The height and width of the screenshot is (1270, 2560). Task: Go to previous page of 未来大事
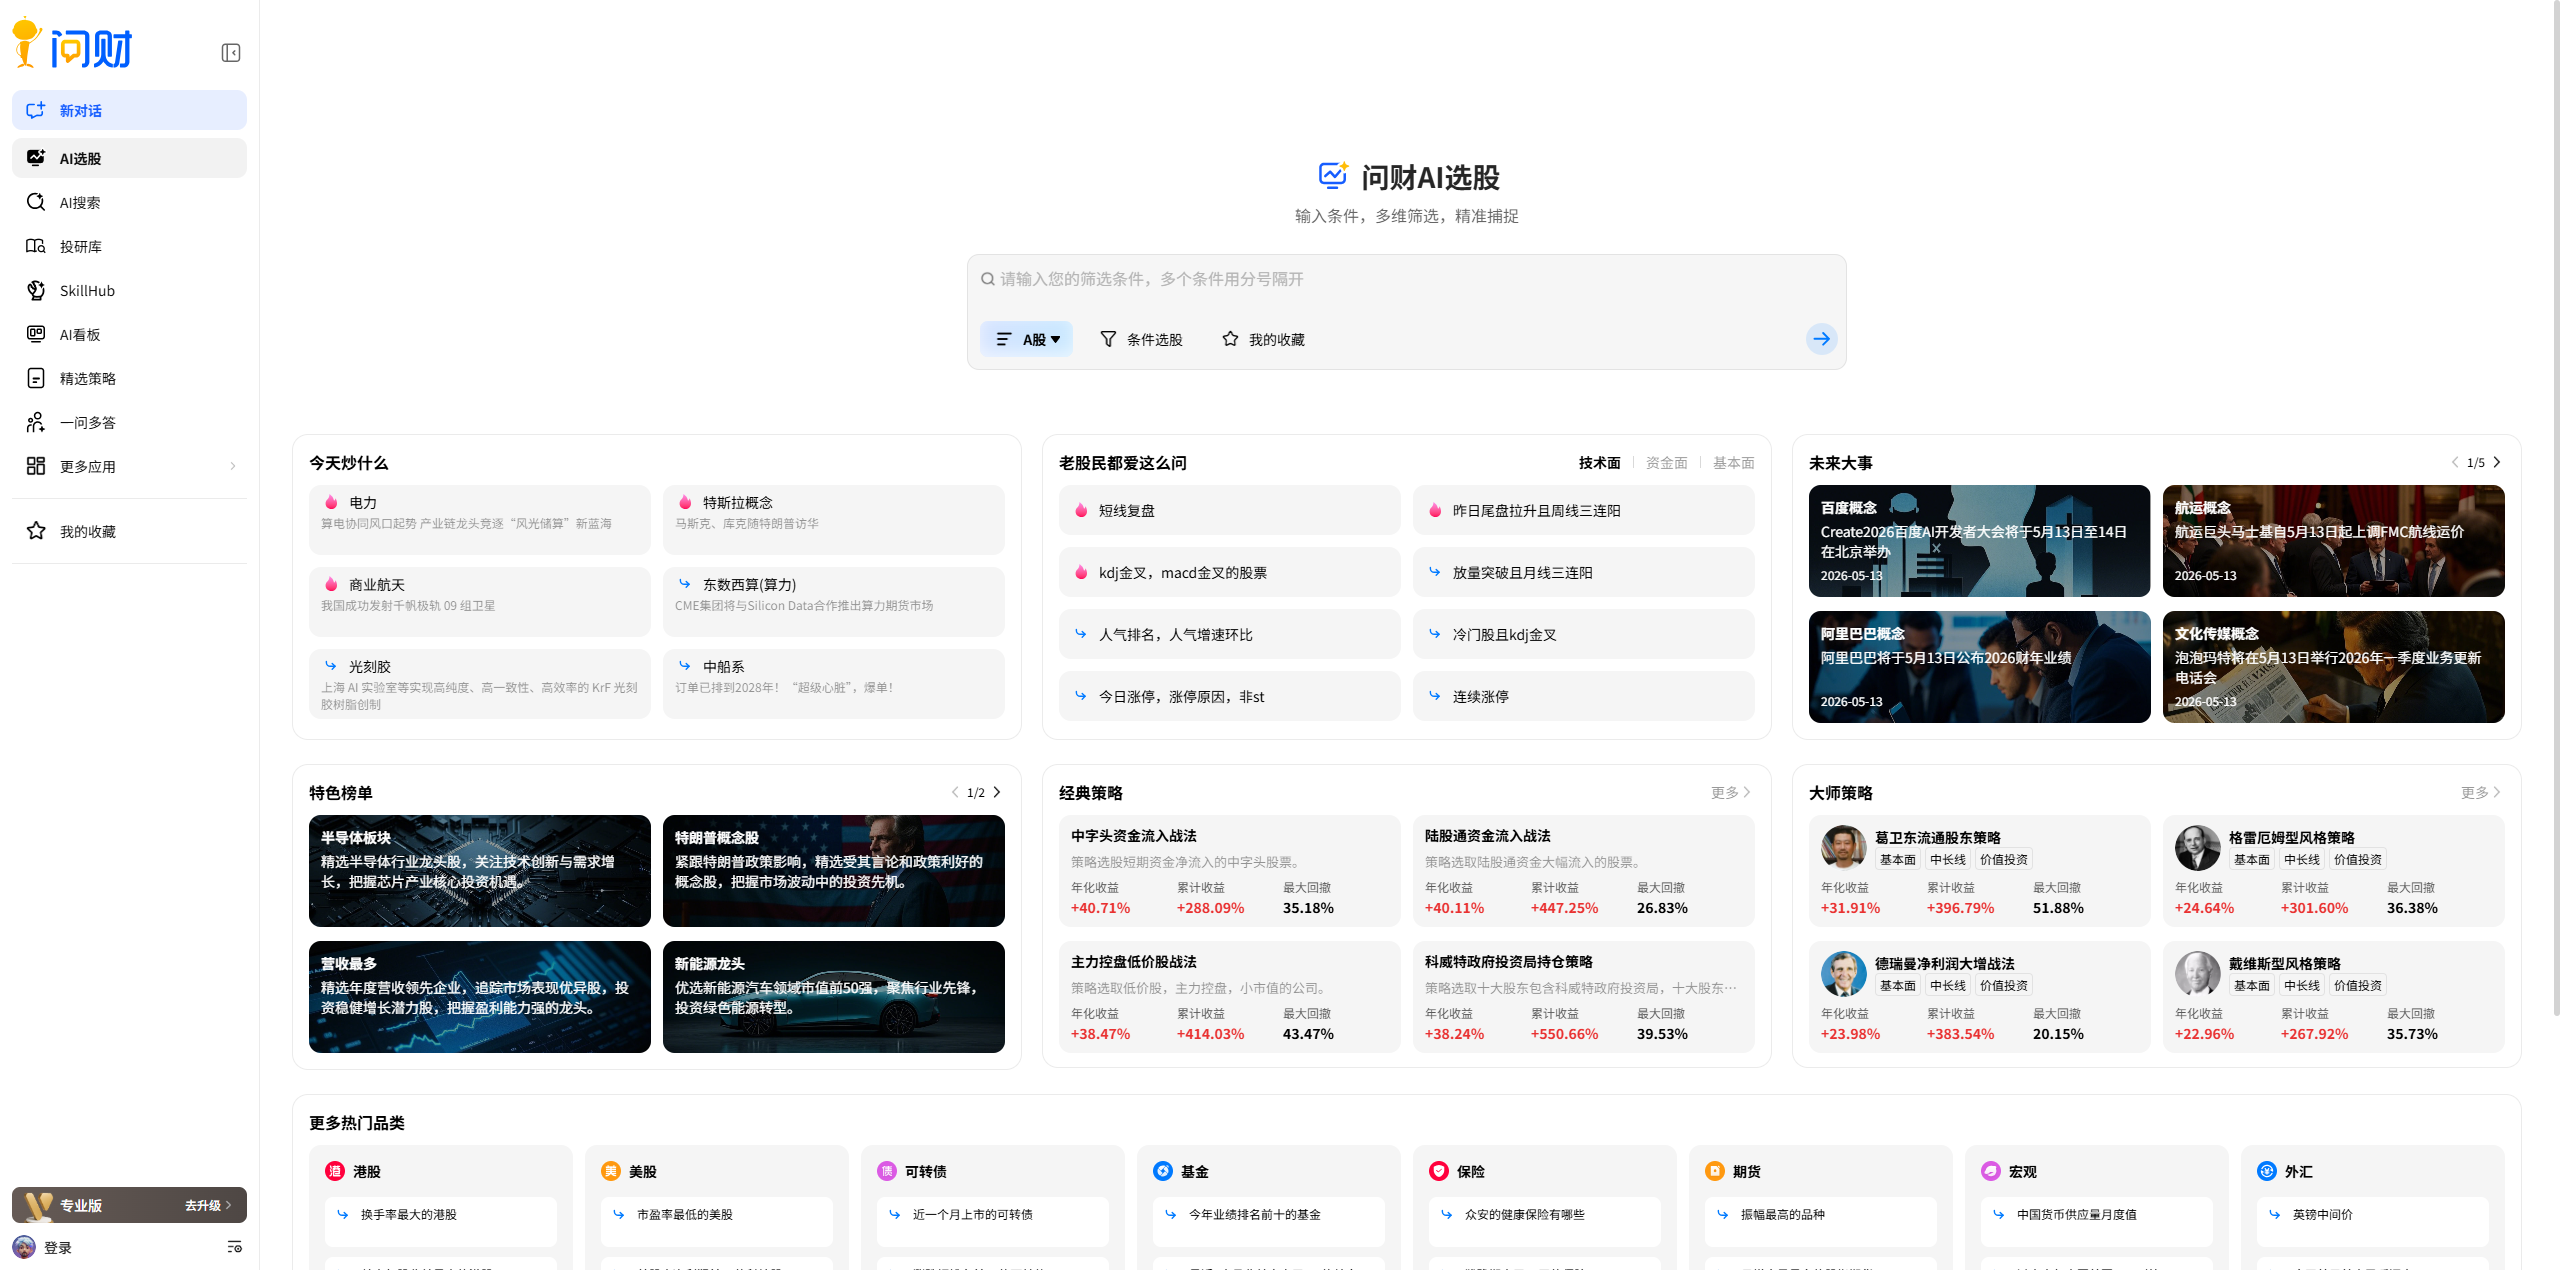2455,462
